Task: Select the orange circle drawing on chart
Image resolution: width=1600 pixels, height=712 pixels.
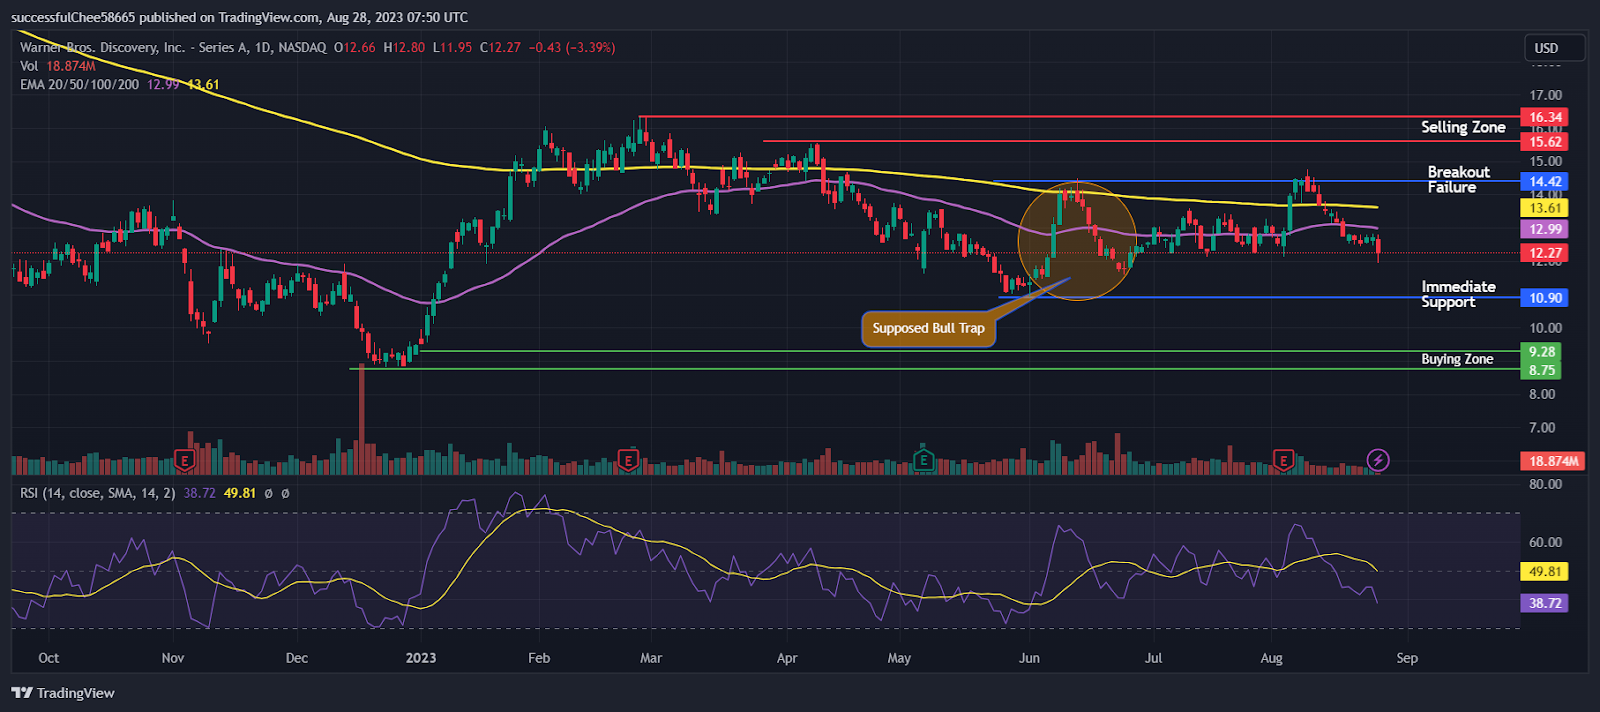Action: 1078,240
